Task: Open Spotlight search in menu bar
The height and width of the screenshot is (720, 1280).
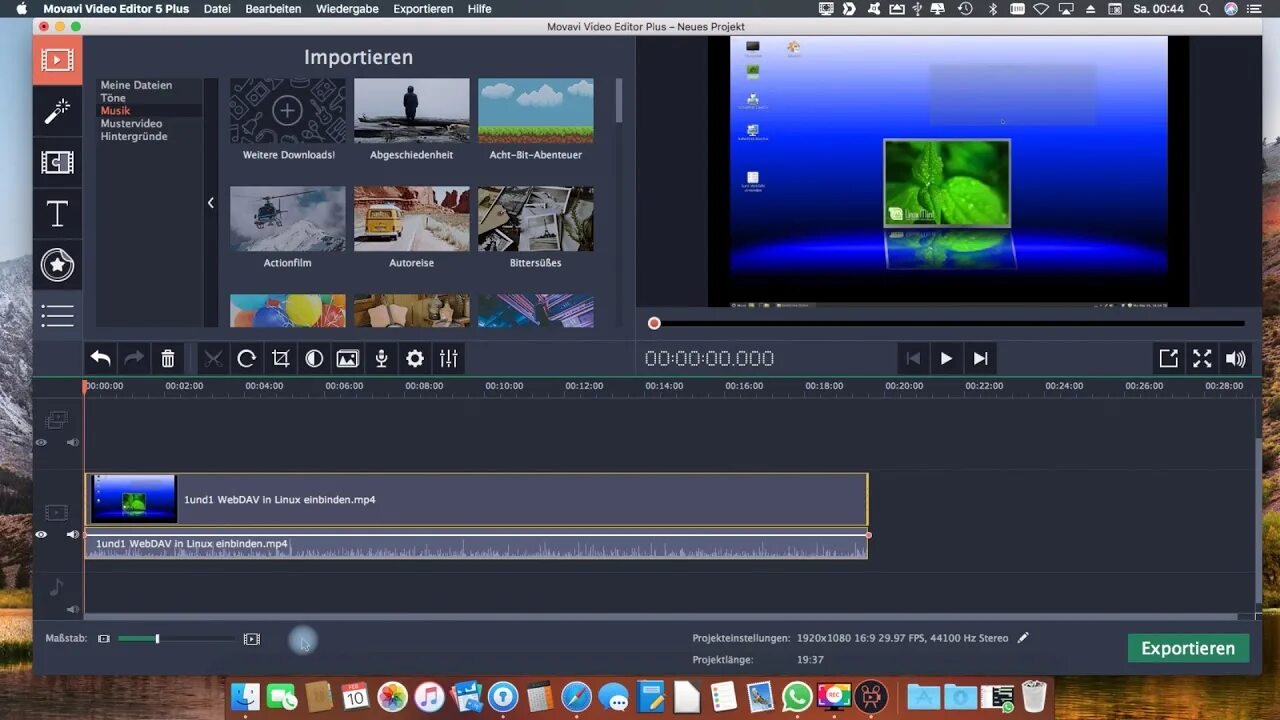Action: point(1205,9)
